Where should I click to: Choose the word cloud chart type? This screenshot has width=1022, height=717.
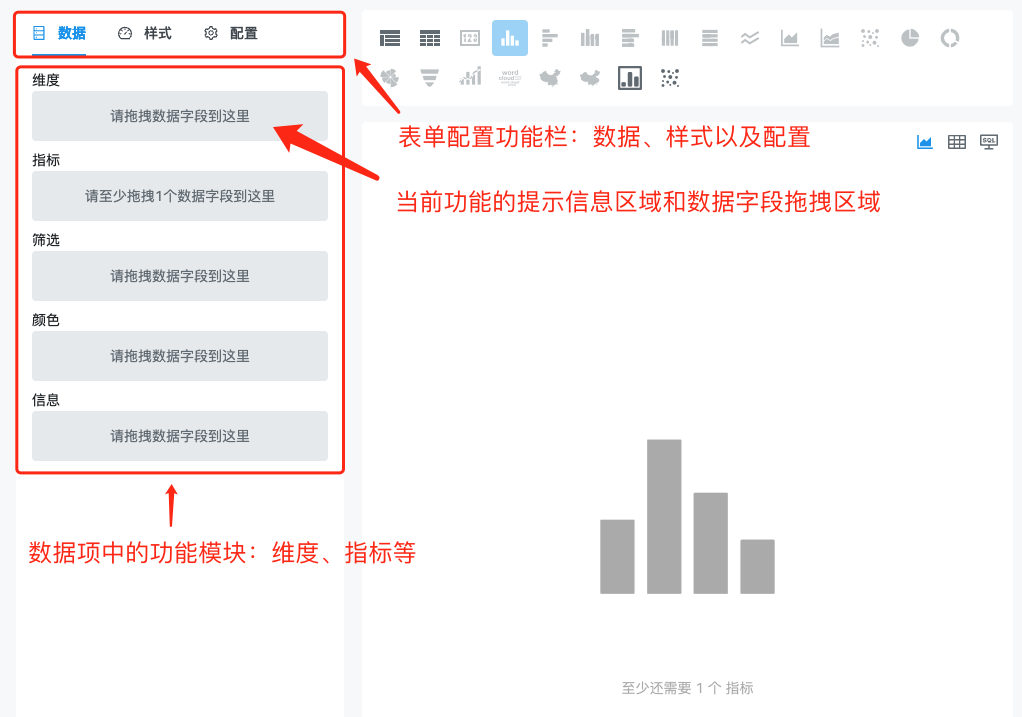pyautogui.click(x=509, y=78)
